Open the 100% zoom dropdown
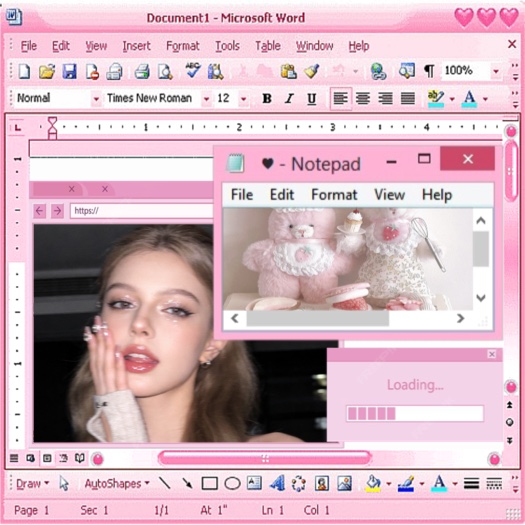The width and height of the screenshot is (525, 525). point(496,71)
